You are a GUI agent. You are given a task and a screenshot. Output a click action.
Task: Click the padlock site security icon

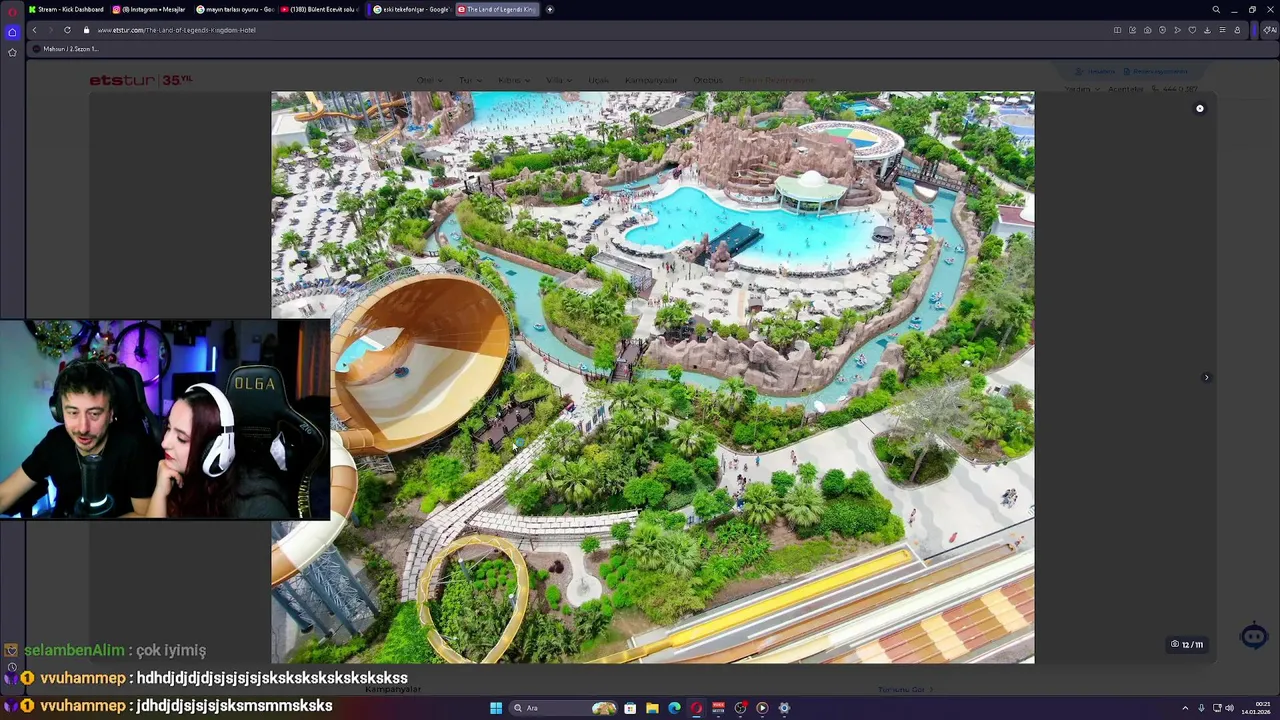[86, 30]
